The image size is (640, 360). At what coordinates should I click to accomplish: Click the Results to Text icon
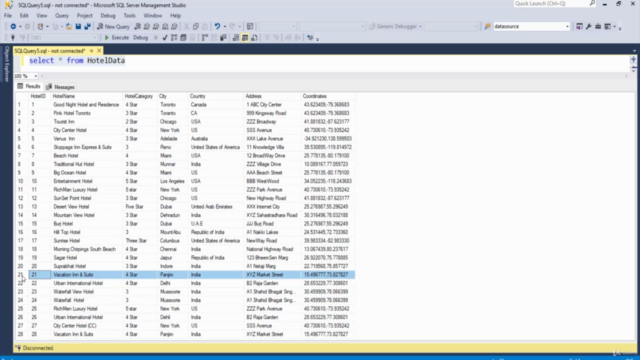[236, 38]
